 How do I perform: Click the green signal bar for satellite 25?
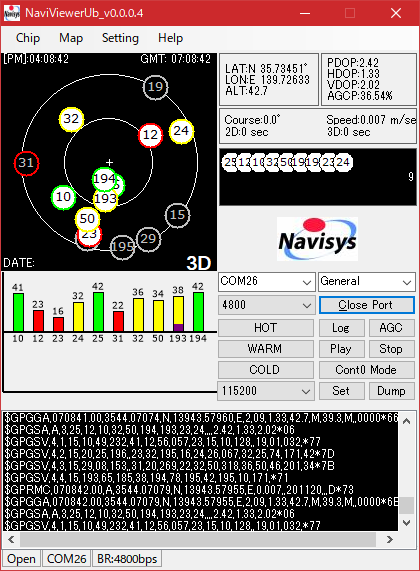tap(98, 312)
